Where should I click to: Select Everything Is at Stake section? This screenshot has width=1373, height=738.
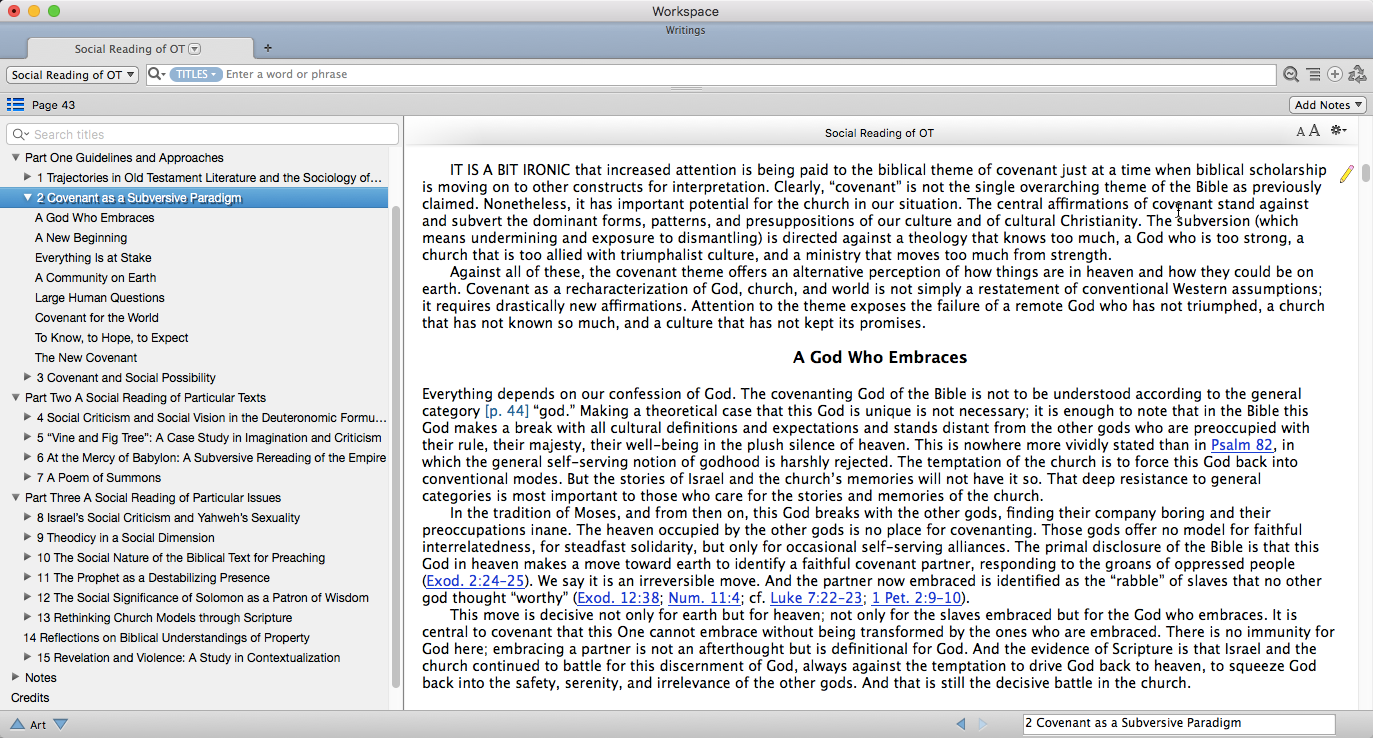pyautogui.click(x=93, y=258)
